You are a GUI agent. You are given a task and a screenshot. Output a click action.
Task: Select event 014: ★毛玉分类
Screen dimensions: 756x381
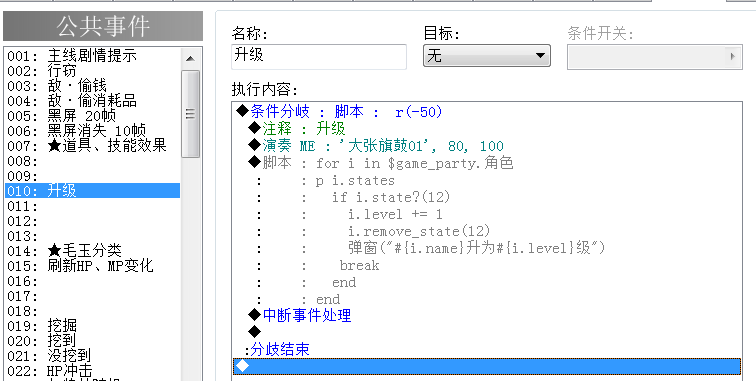click(x=93, y=251)
